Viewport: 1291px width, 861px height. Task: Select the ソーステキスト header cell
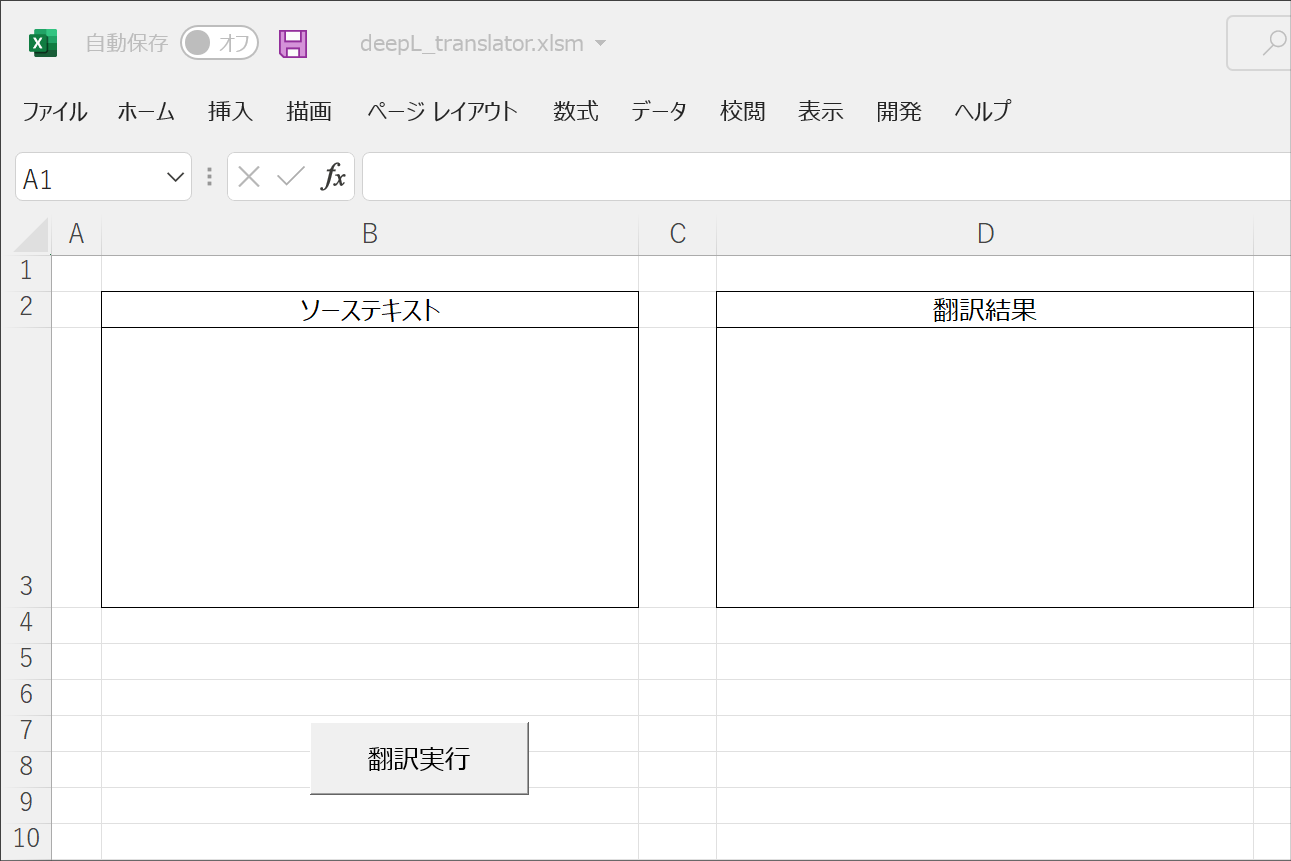[x=370, y=309]
